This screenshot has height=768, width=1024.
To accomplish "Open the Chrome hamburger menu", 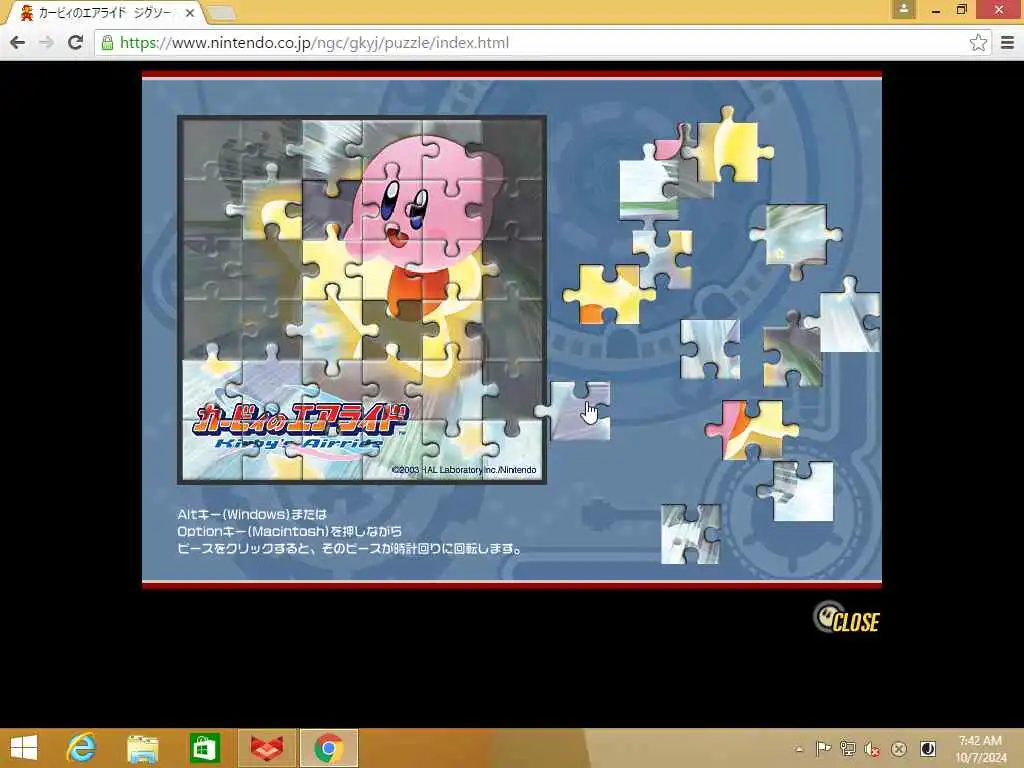I will (1007, 42).
